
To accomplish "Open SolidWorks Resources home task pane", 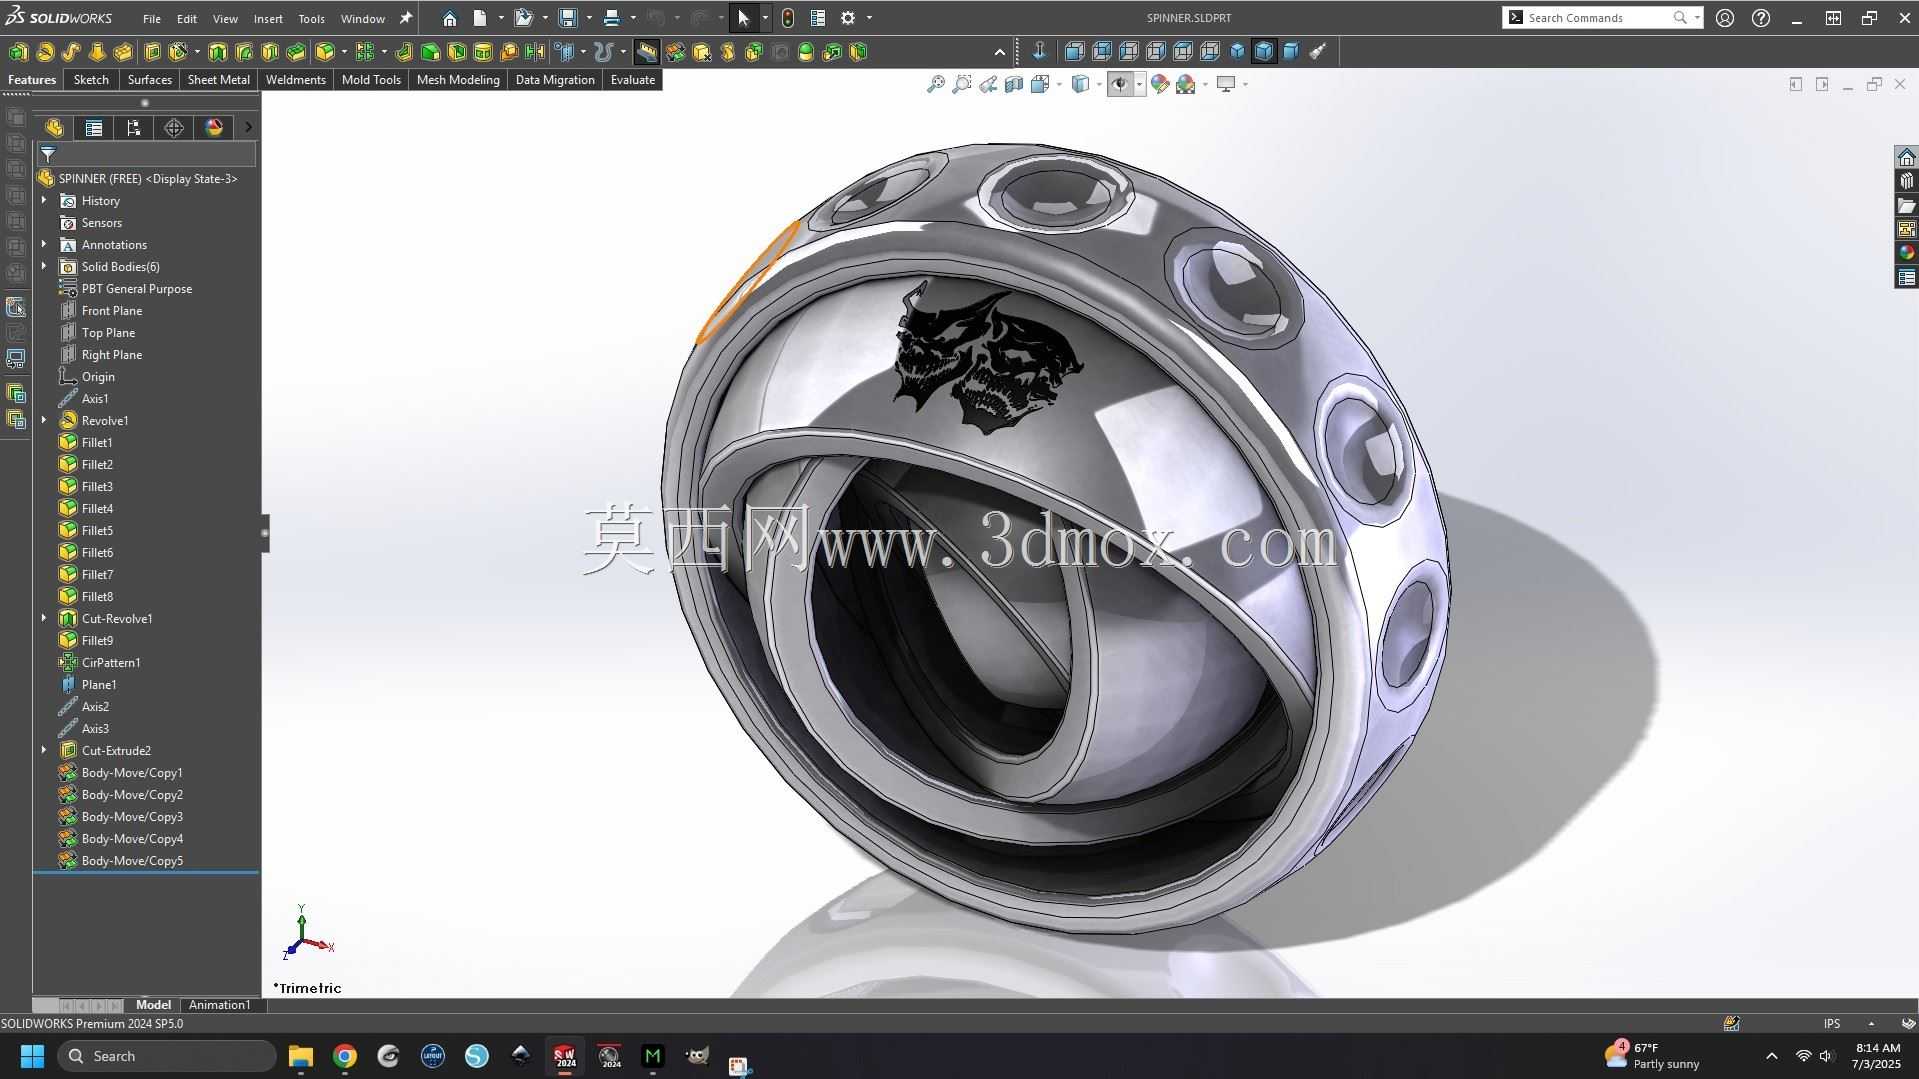I will (x=1906, y=158).
